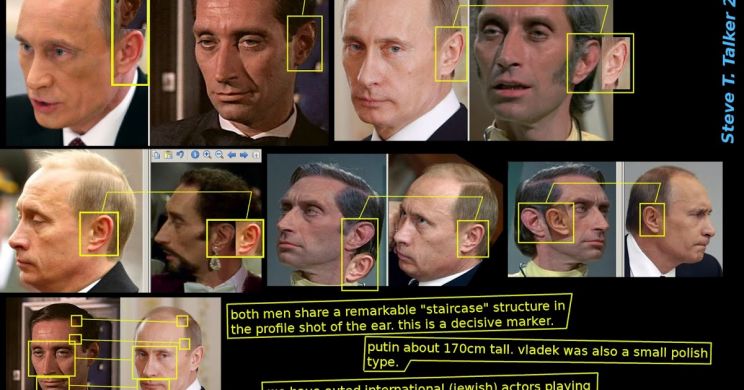Click the eye highlight box in bottom-left photo
Screen dimensions: 744x390
(x=51, y=358)
